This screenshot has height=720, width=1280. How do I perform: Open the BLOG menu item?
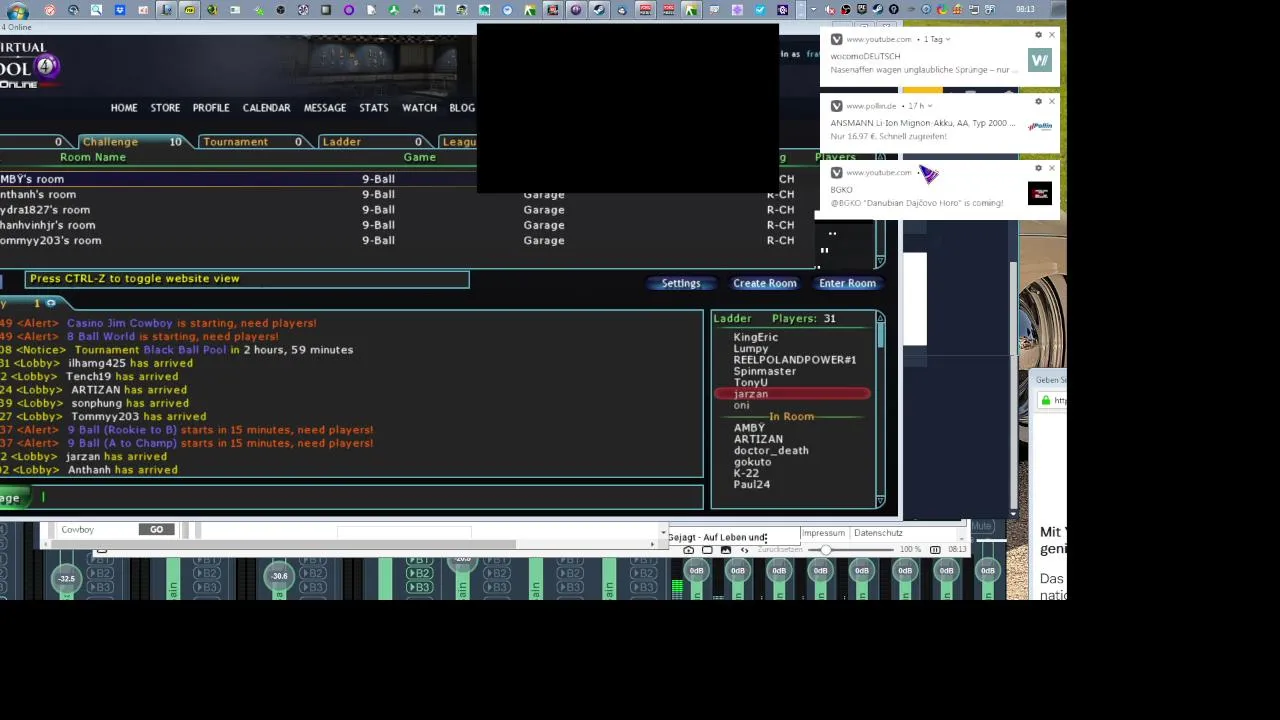tap(462, 108)
